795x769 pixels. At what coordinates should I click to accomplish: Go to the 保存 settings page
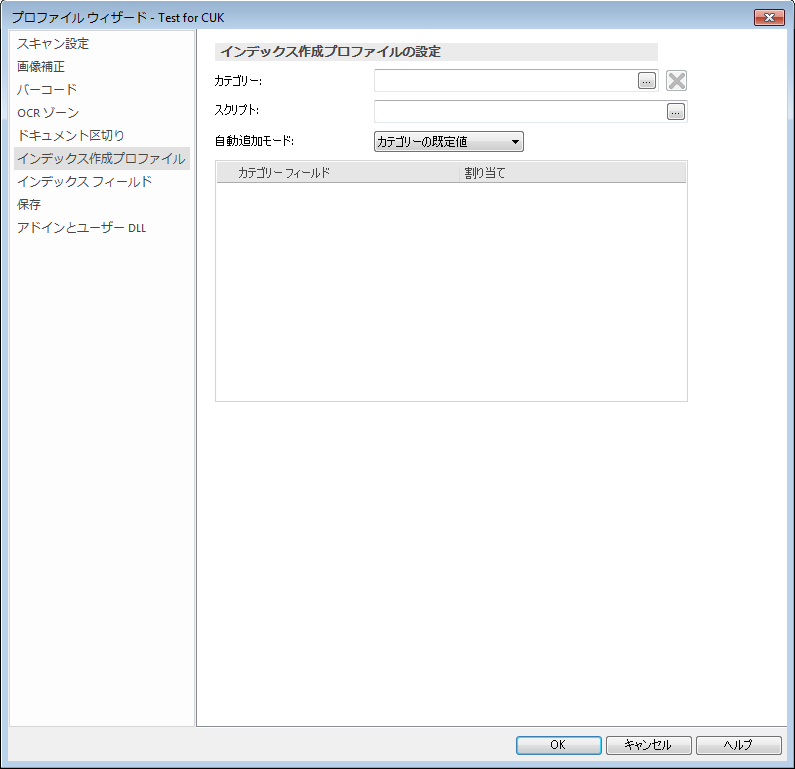coord(28,204)
